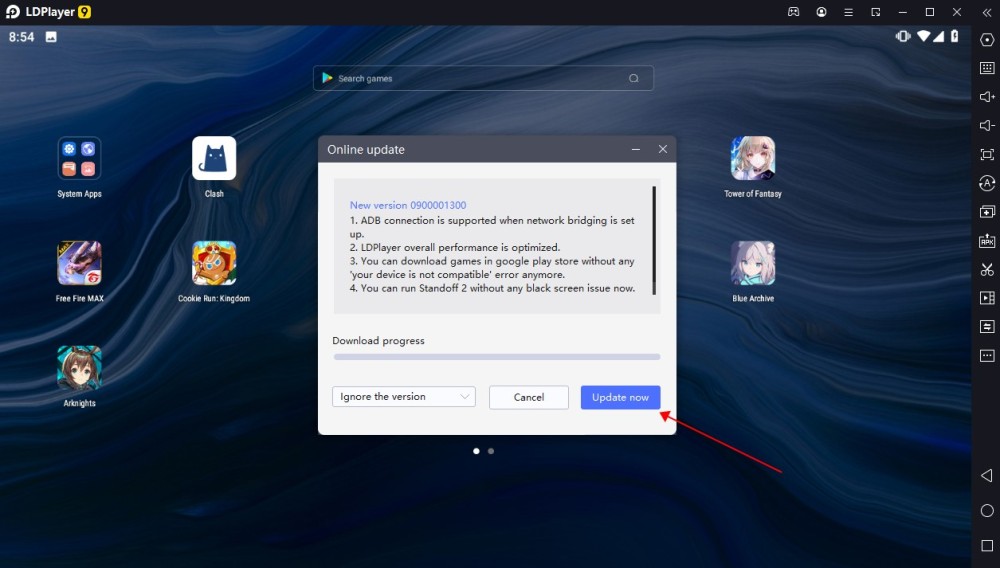Open the operation recorder (A) icon
This screenshot has width=1000, height=568.
987,184
